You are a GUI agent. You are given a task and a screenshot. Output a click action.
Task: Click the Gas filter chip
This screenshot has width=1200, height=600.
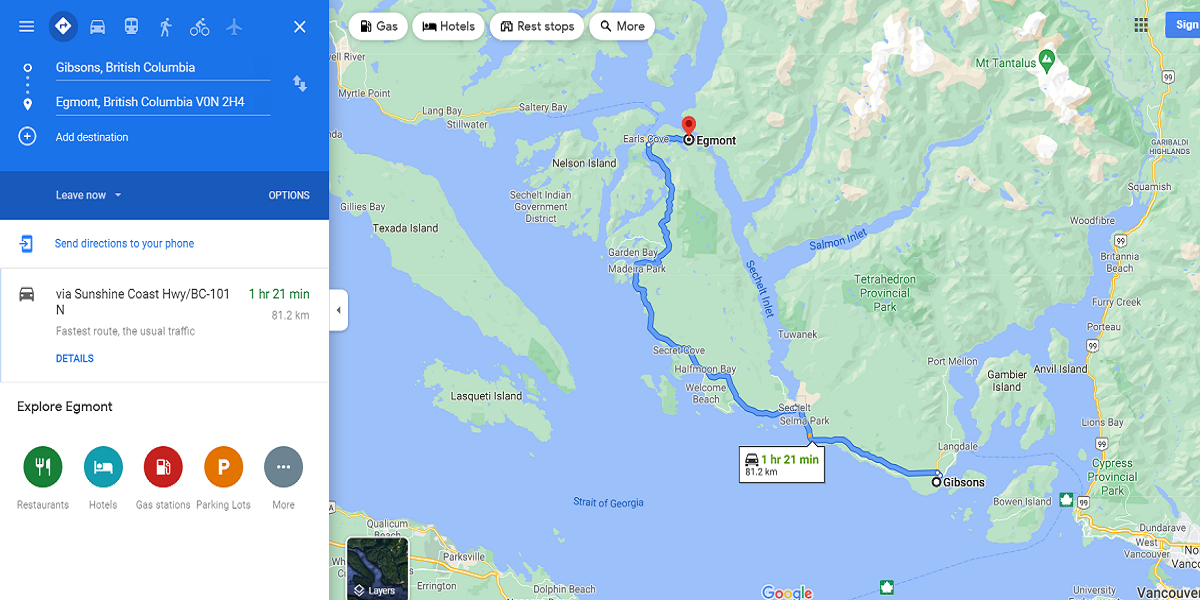click(377, 26)
